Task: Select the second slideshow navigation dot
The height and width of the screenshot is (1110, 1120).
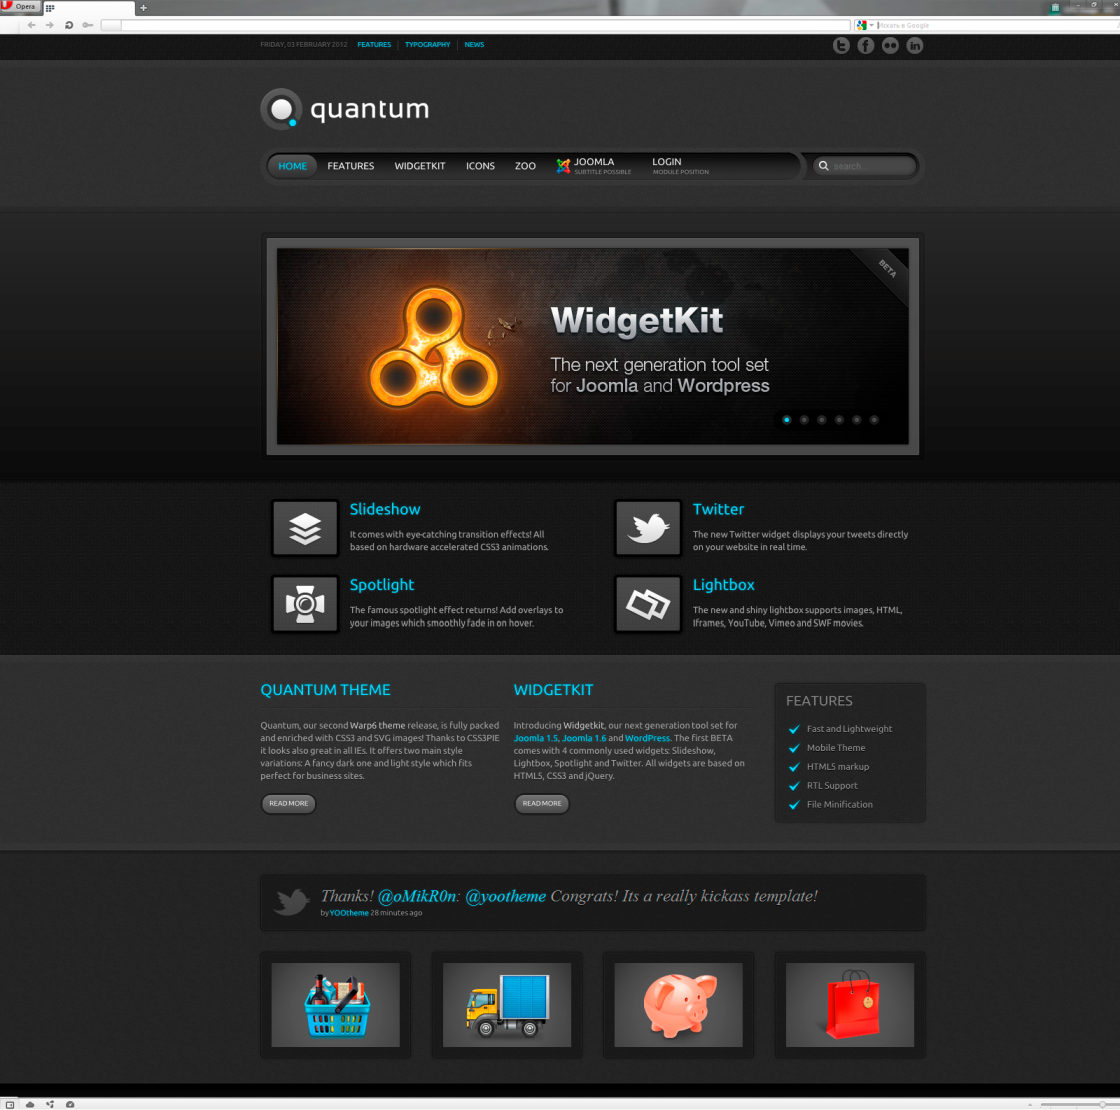Action: (803, 420)
